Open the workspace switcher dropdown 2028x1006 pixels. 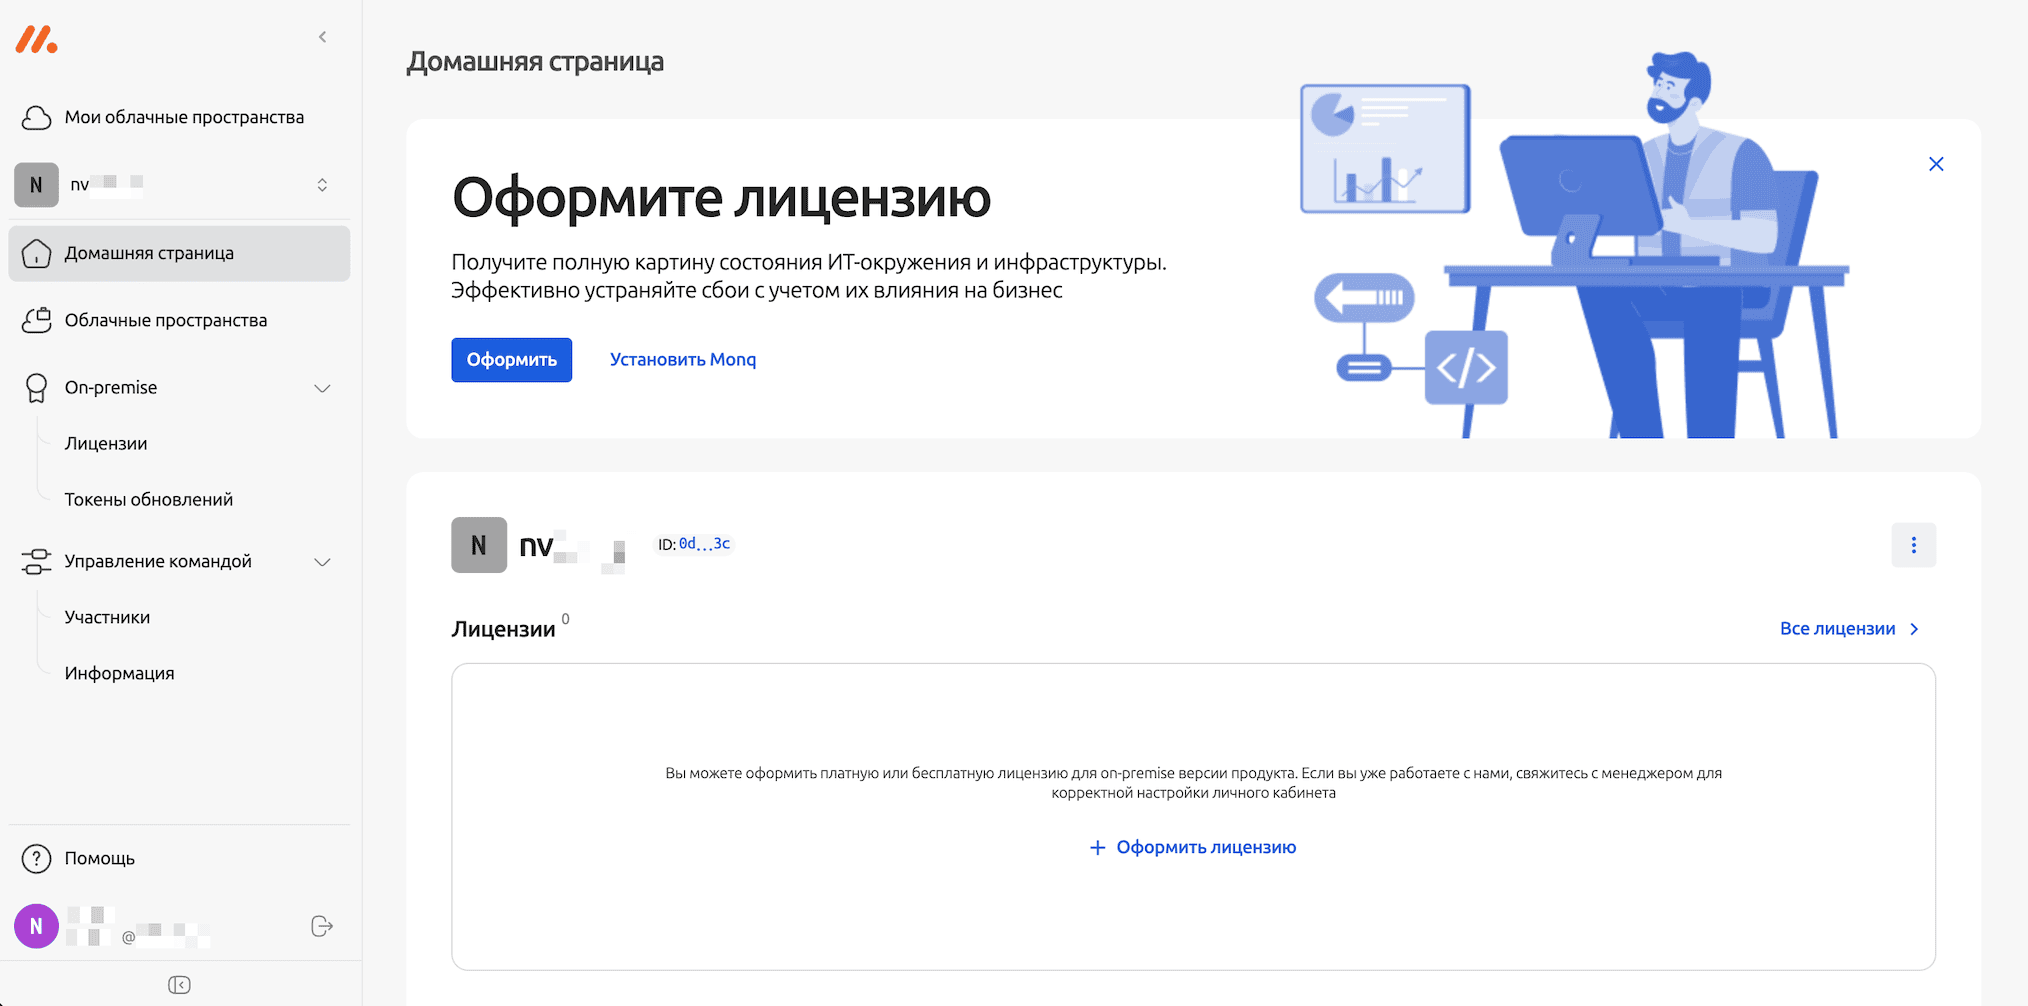tap(322, 184)
